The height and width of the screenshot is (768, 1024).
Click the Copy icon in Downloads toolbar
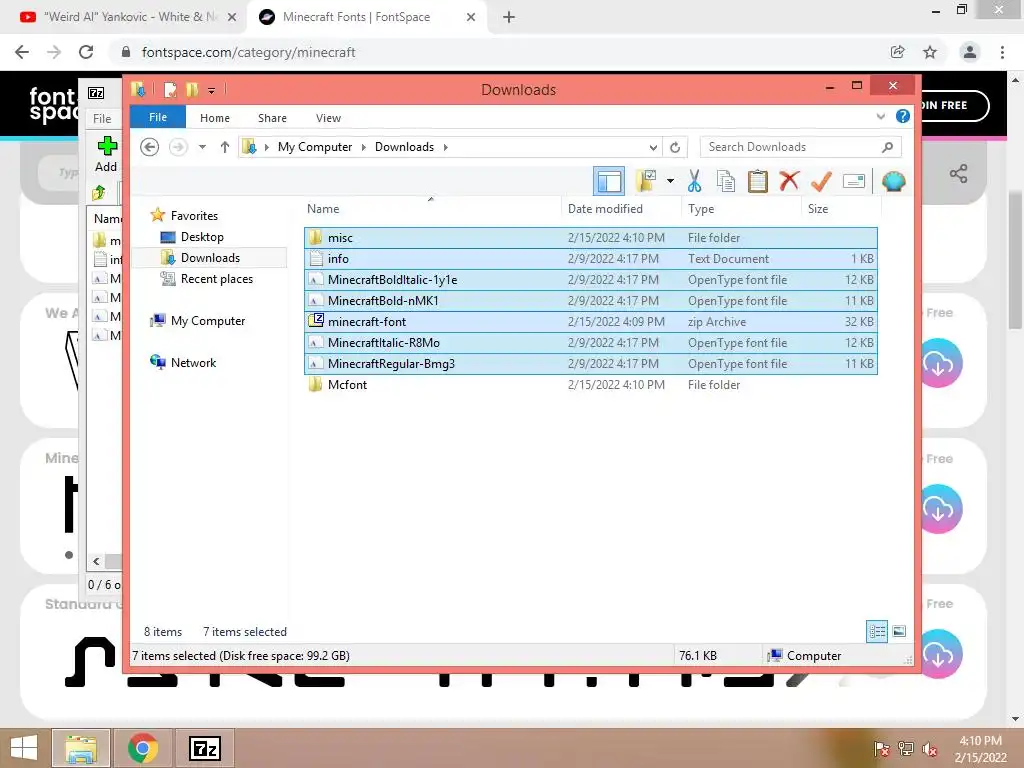(x=726, y=181)
